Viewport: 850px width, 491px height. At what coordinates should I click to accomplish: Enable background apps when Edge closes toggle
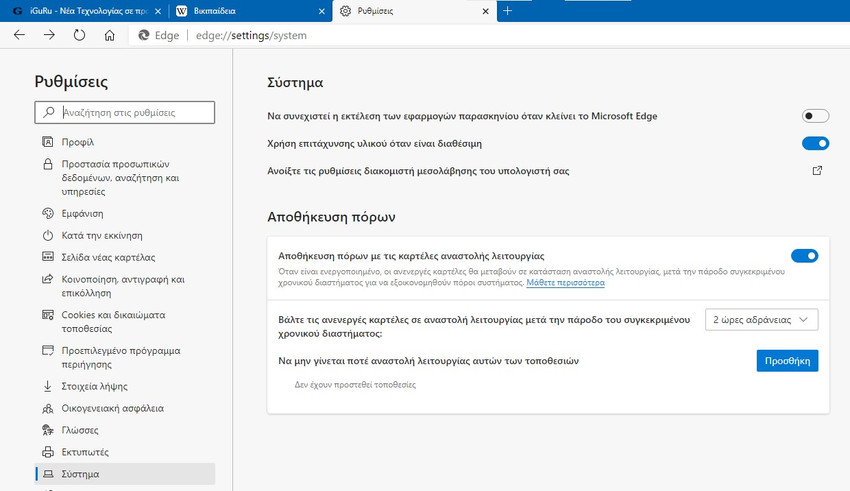pos(815,116)
